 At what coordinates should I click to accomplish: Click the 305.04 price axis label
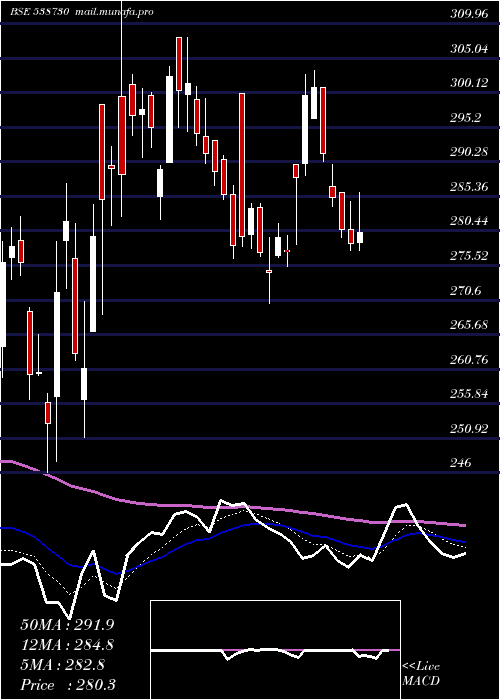pos(469,48)
